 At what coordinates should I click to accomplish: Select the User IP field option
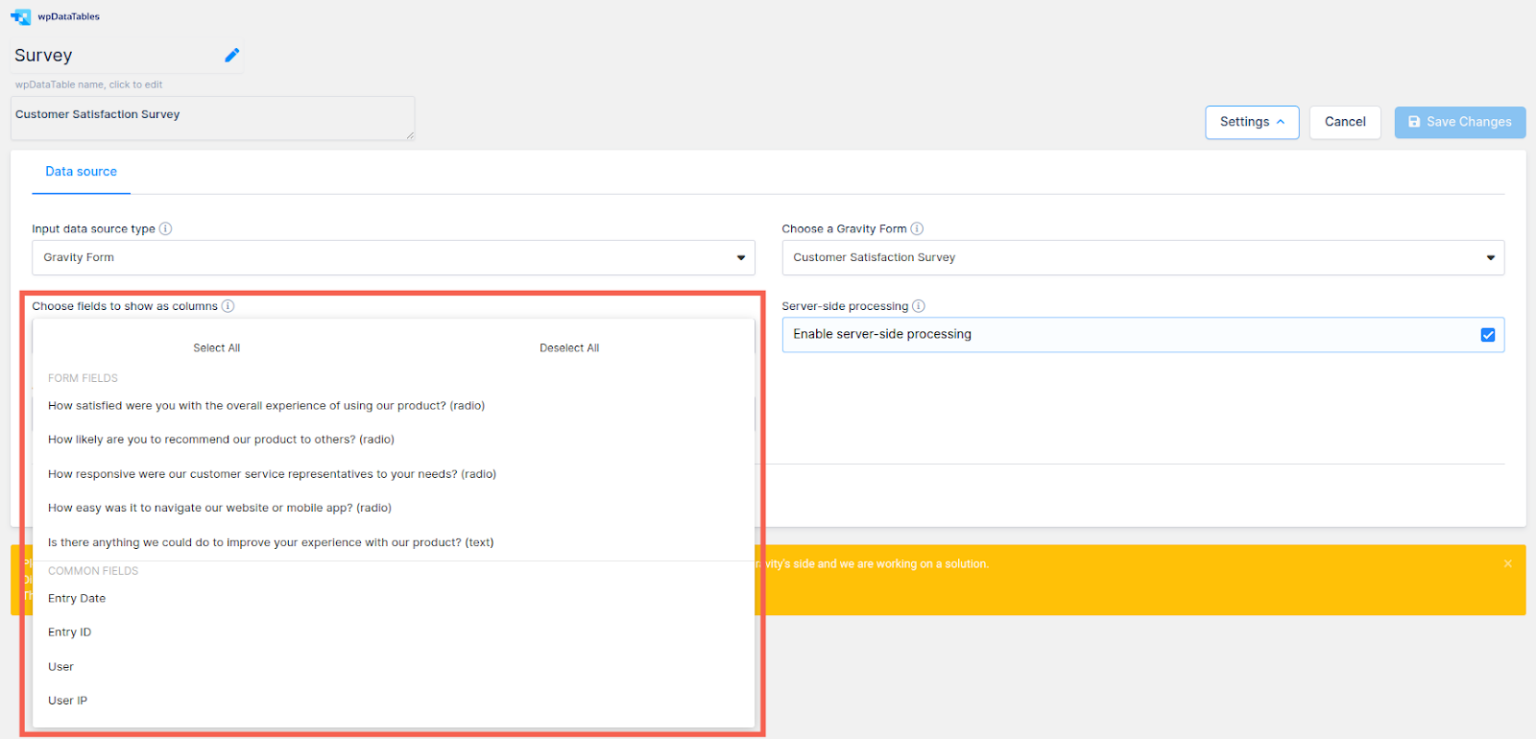68,700
